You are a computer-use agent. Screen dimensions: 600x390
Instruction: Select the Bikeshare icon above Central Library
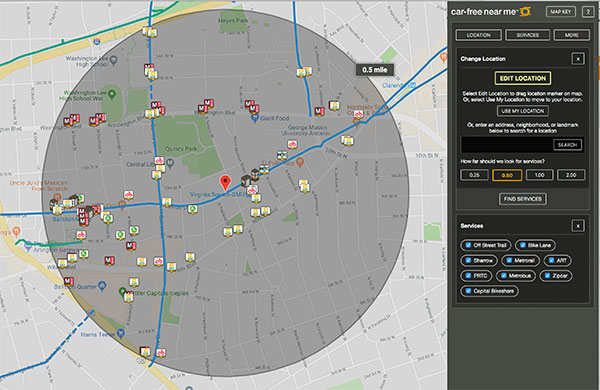tap(159, 160)
